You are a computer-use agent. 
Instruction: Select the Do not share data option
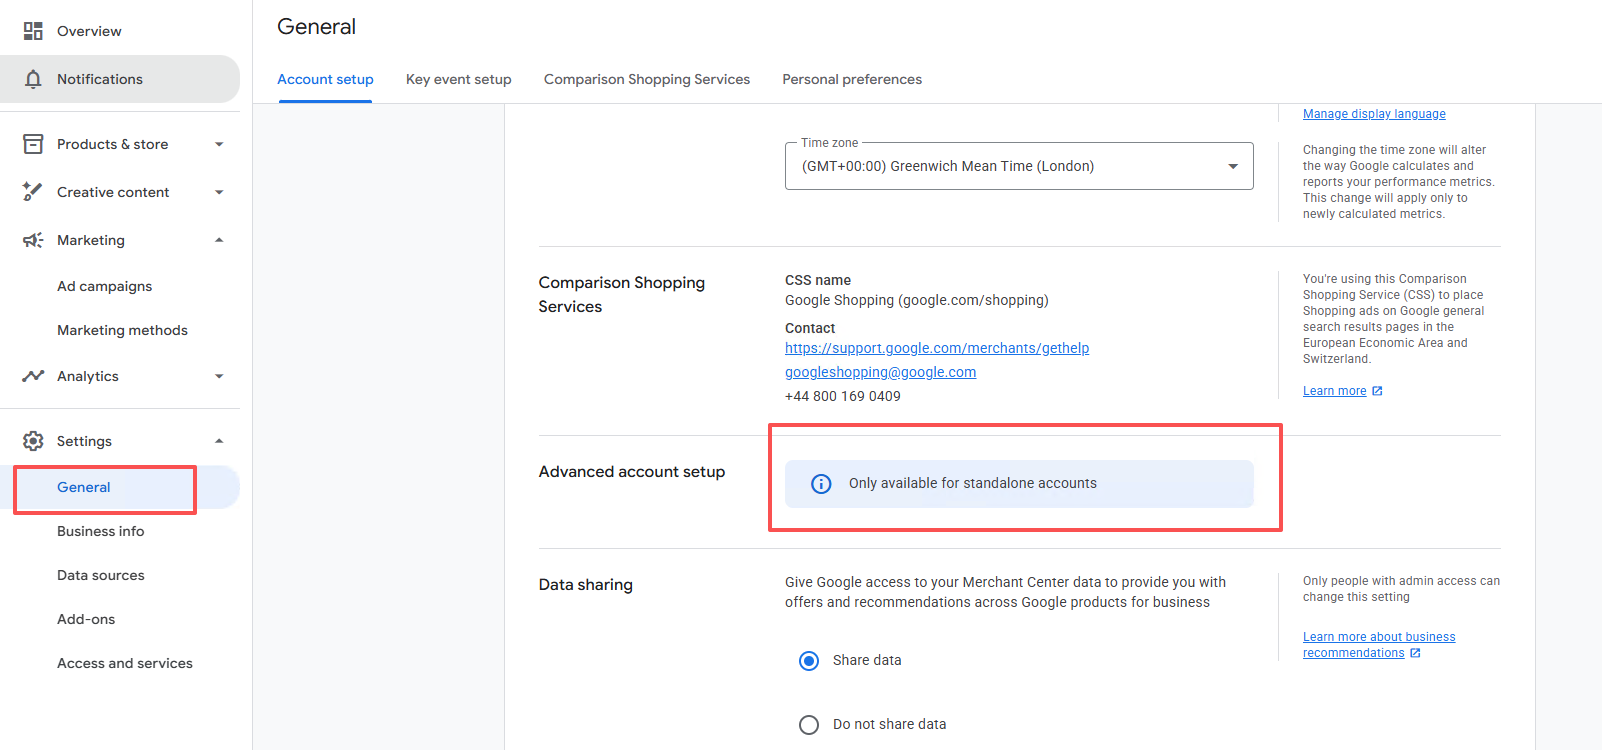click(x=872, y=724)
